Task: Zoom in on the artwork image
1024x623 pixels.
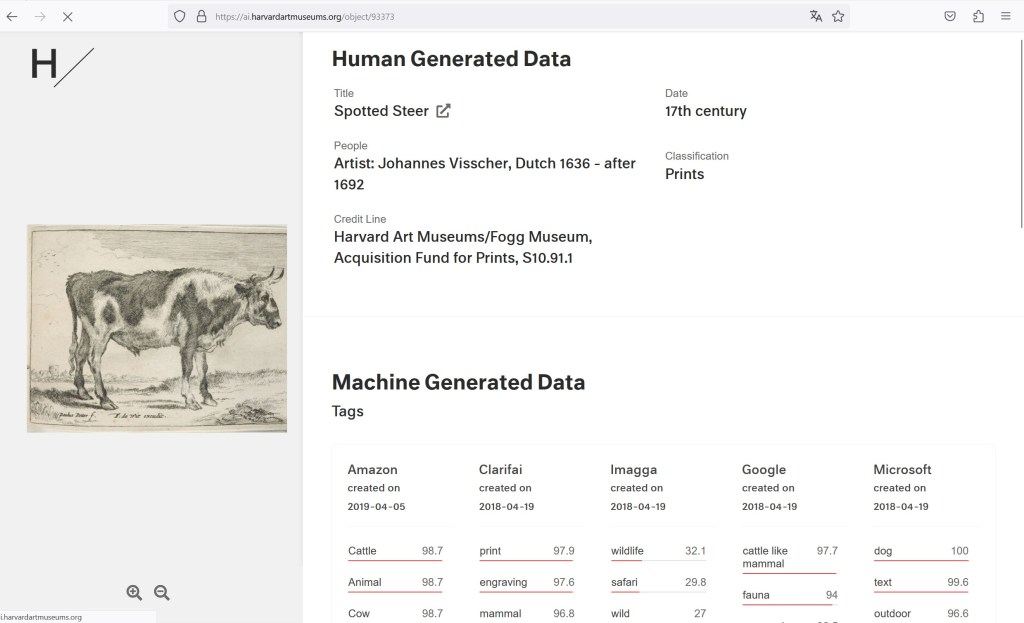Action: 134,593
